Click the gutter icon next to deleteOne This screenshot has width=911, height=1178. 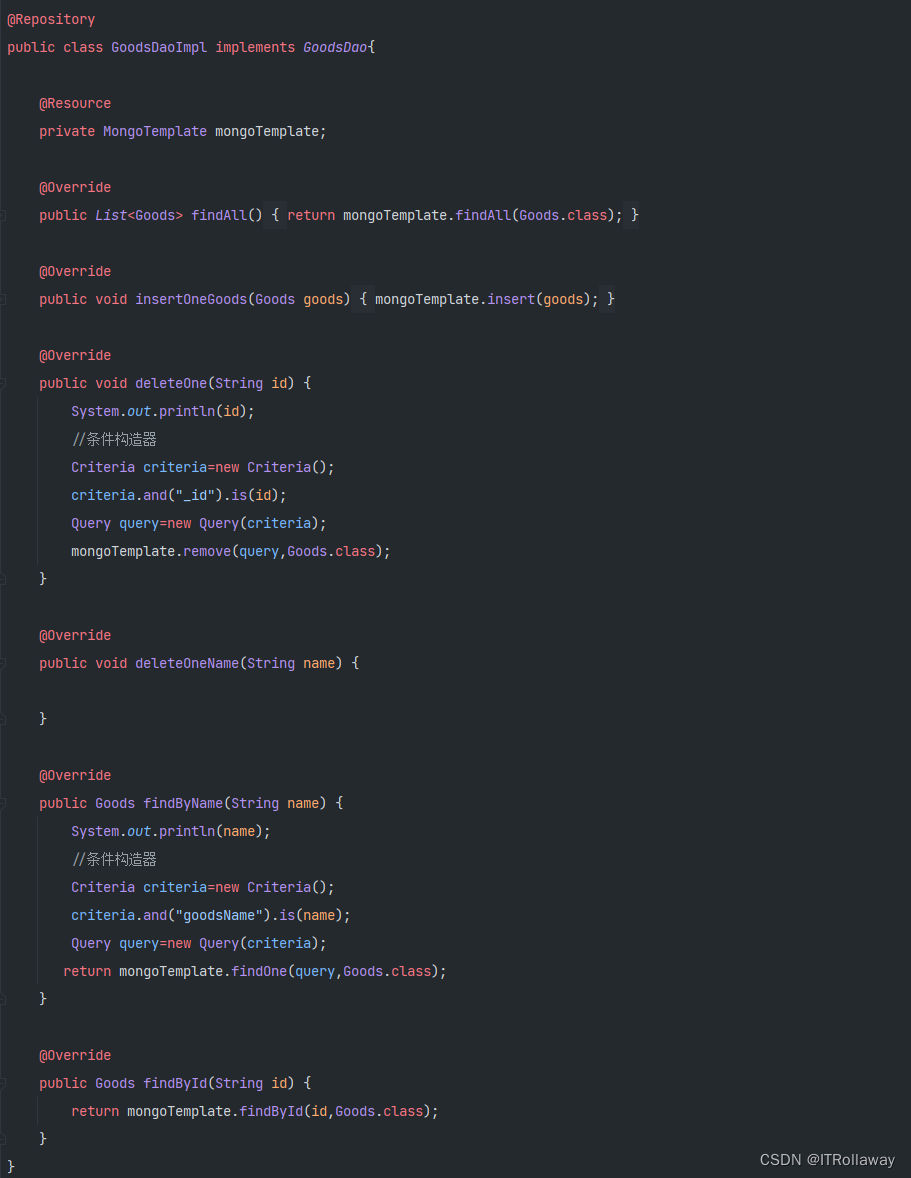[x=5, y=383]
